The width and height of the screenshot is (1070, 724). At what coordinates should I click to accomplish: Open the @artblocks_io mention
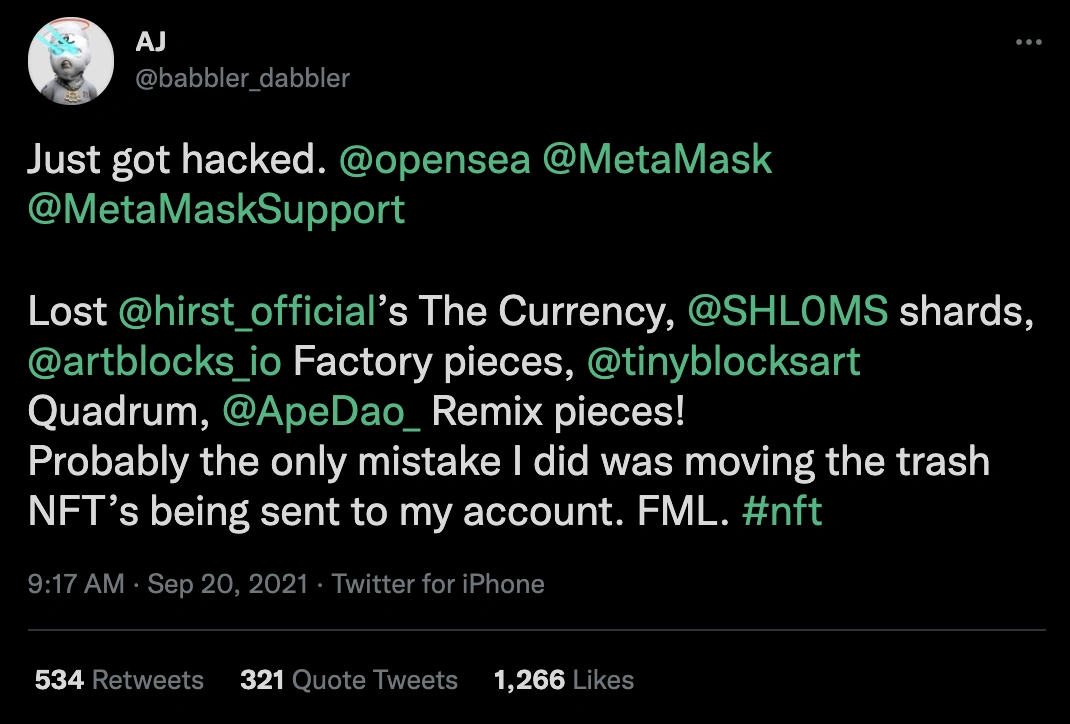pos(155,362)
